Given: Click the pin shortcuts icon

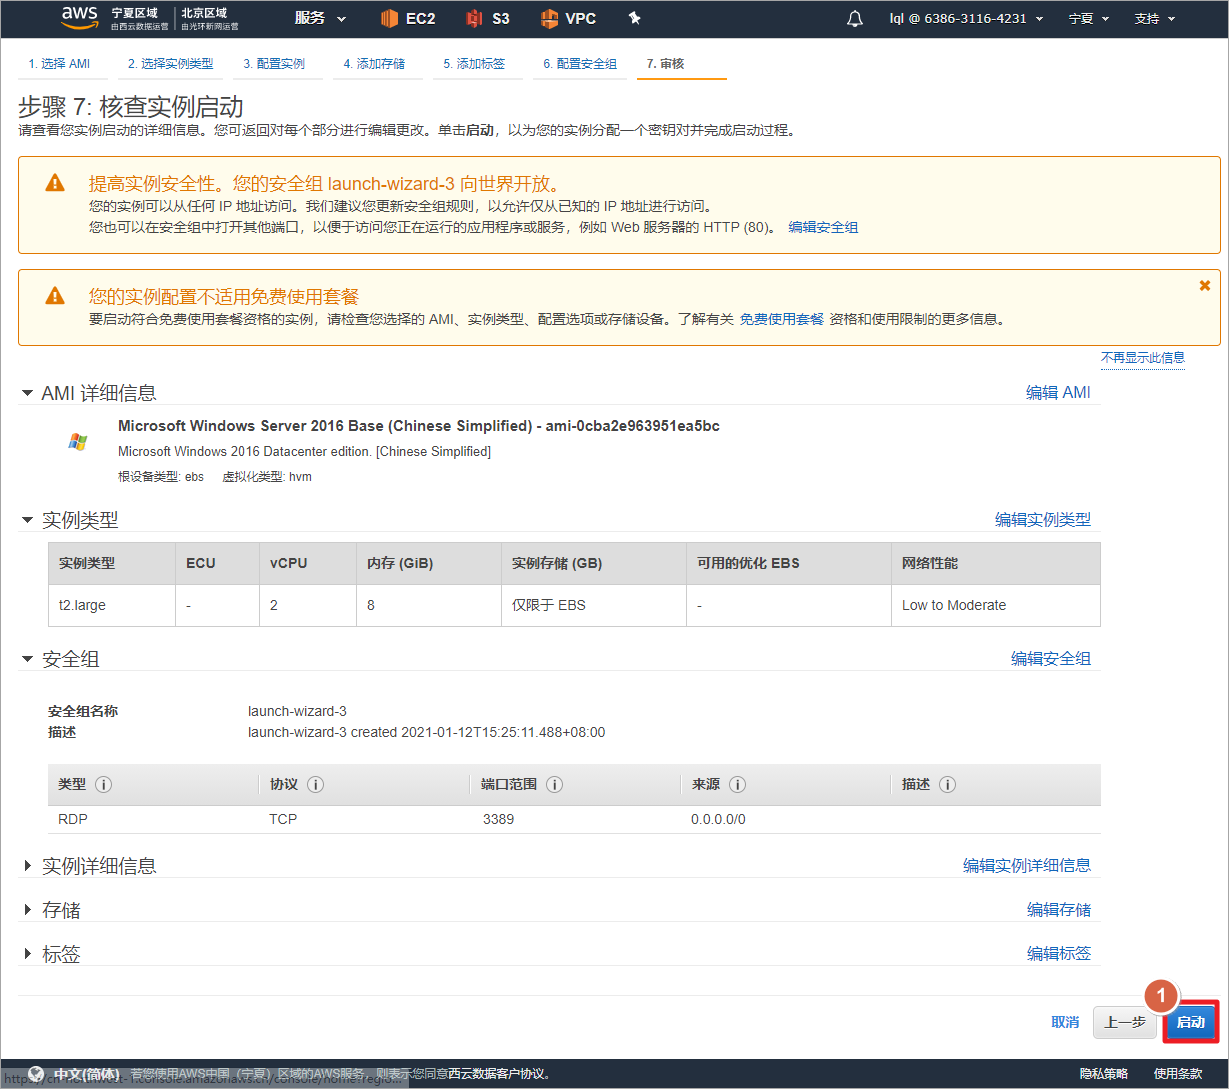Looking at the screenshot, I should (x=634, y=18).
